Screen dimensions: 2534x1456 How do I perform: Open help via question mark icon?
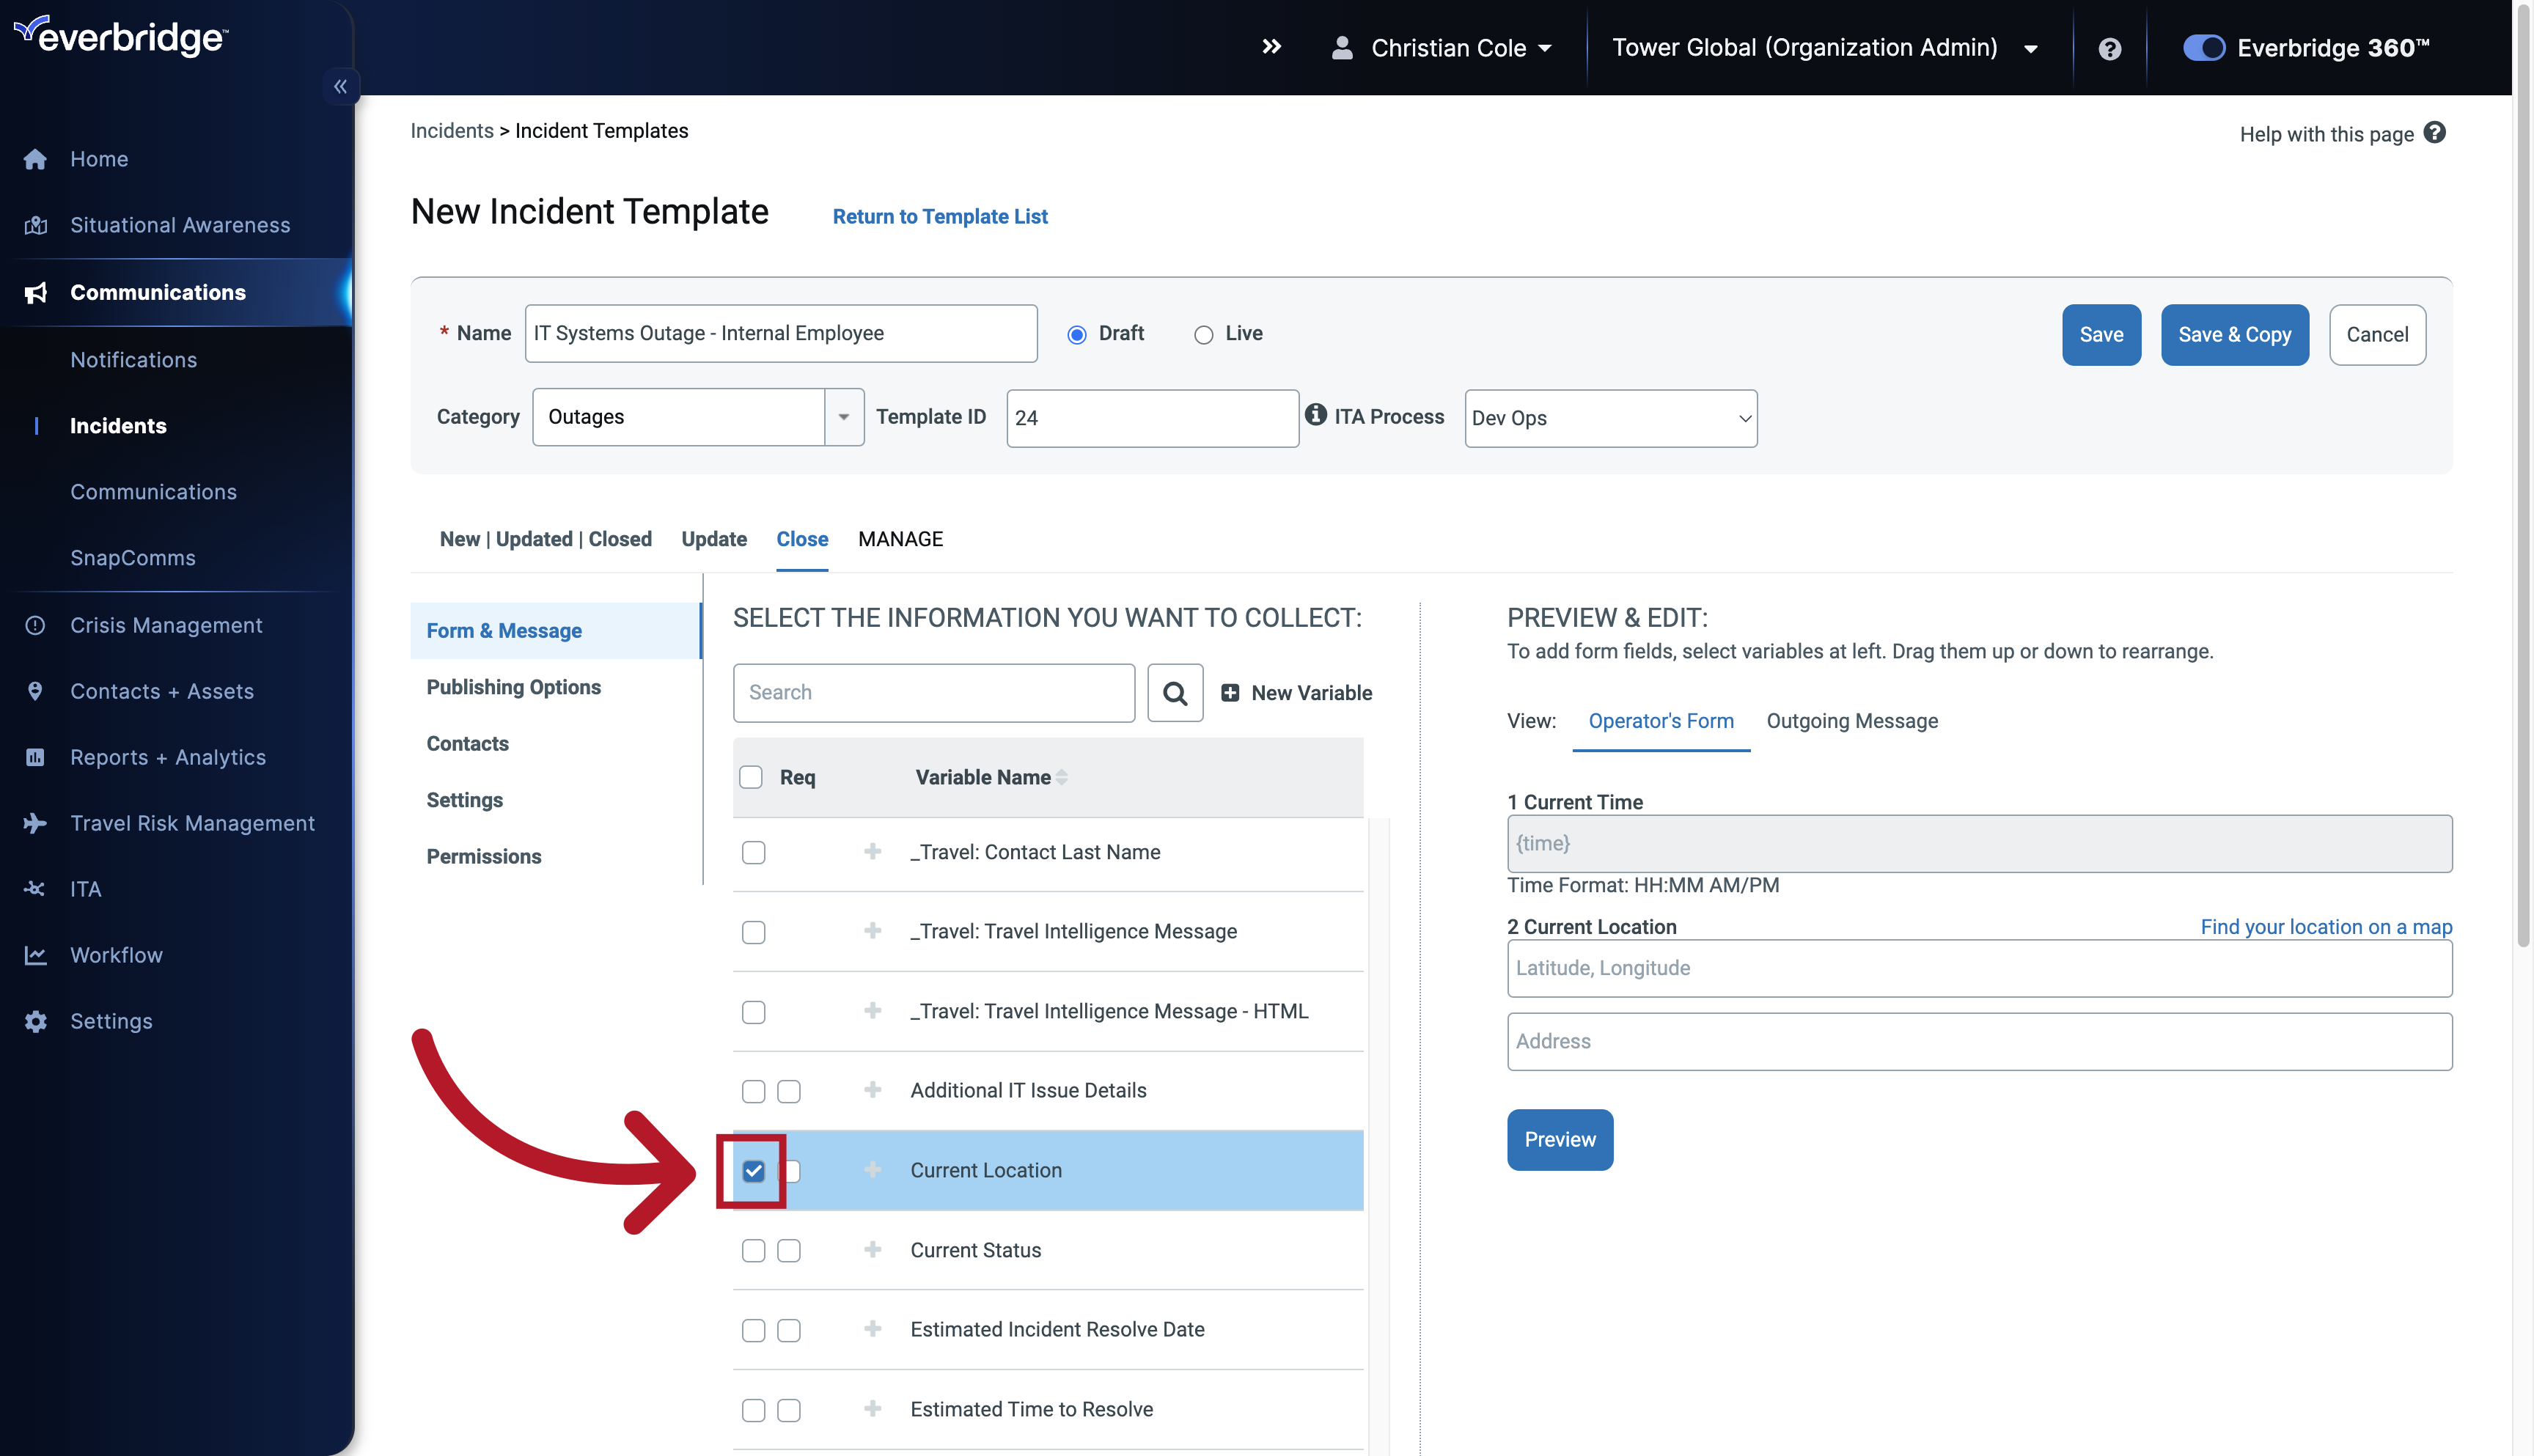pyautogui.click(x=2109, y=47)
